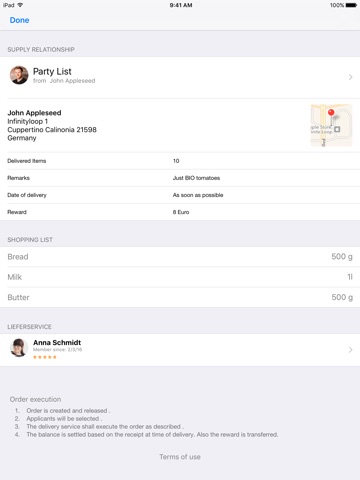Click the red map pin marker
This screenshot has width=360, height=480.
[x=331, y=113]
